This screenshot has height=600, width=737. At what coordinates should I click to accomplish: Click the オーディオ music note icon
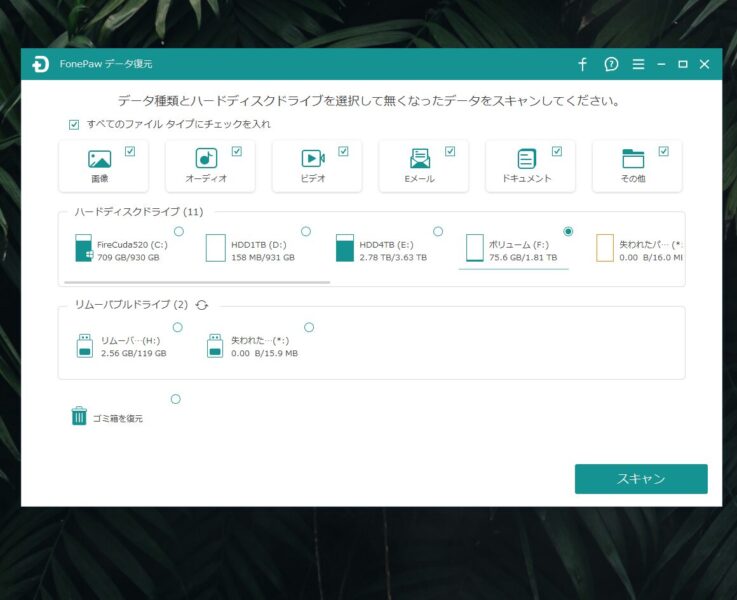[x=206, y=158]
